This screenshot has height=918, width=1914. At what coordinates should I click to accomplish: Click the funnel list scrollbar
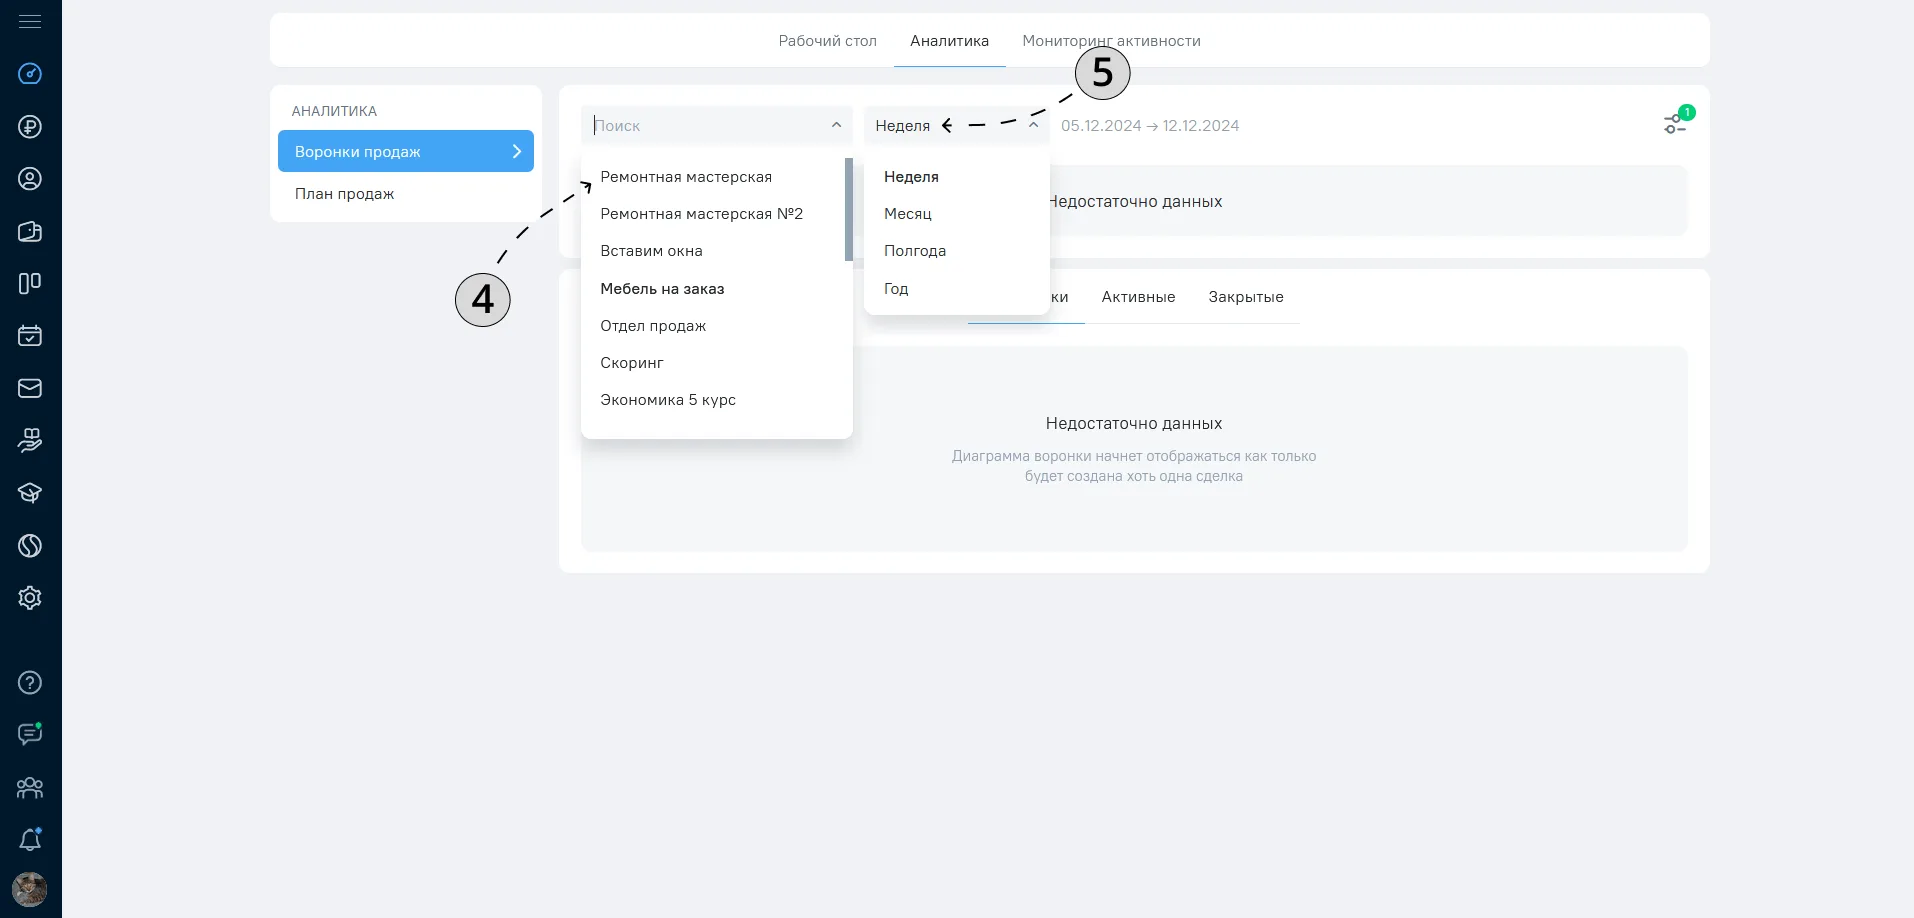click(849, 209)
